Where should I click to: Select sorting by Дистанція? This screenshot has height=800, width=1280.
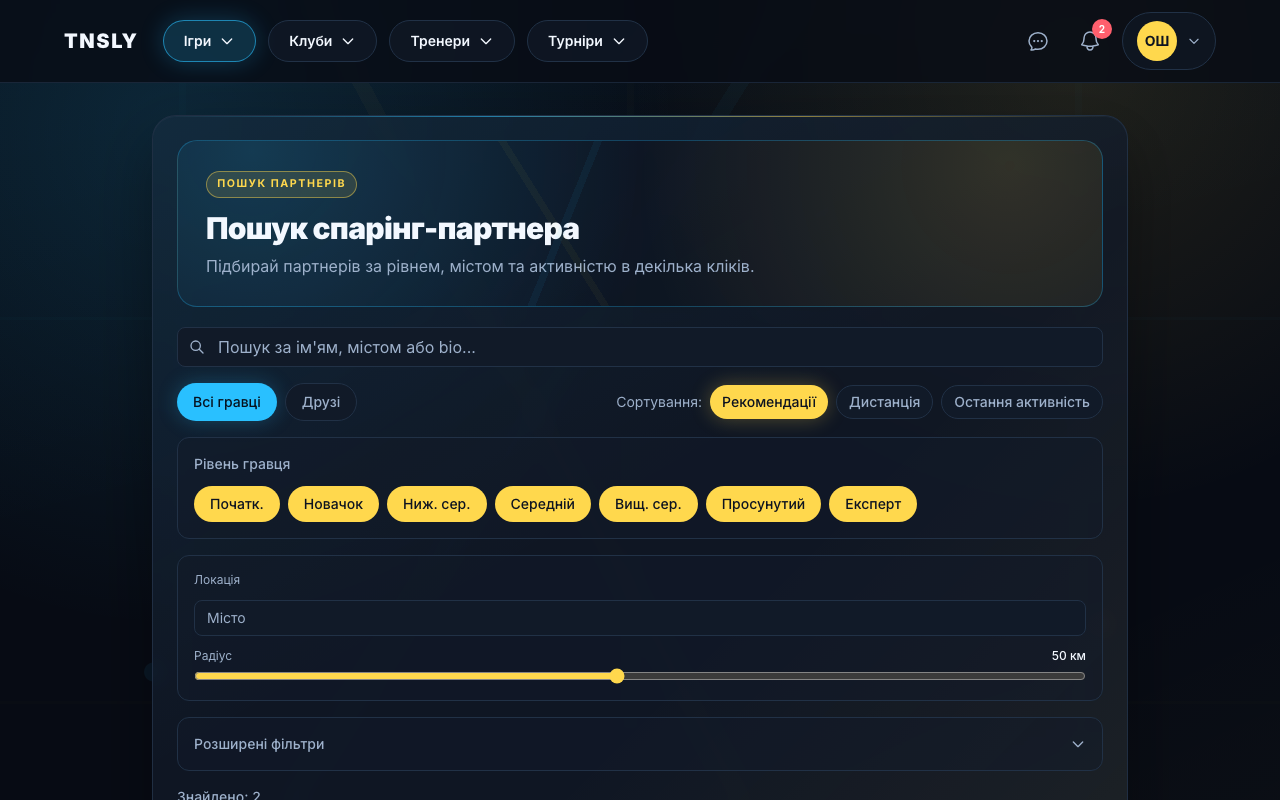point(884,401)
